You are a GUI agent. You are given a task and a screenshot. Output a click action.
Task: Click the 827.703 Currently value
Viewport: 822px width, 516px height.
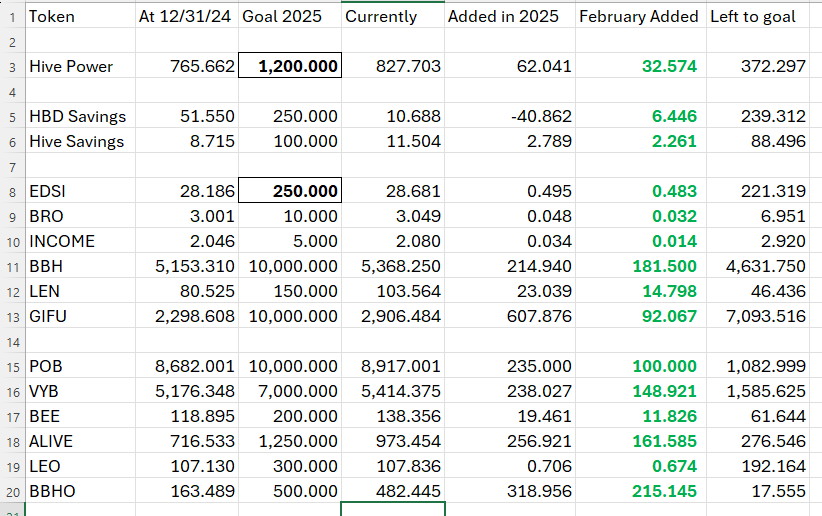pos(393,66)
